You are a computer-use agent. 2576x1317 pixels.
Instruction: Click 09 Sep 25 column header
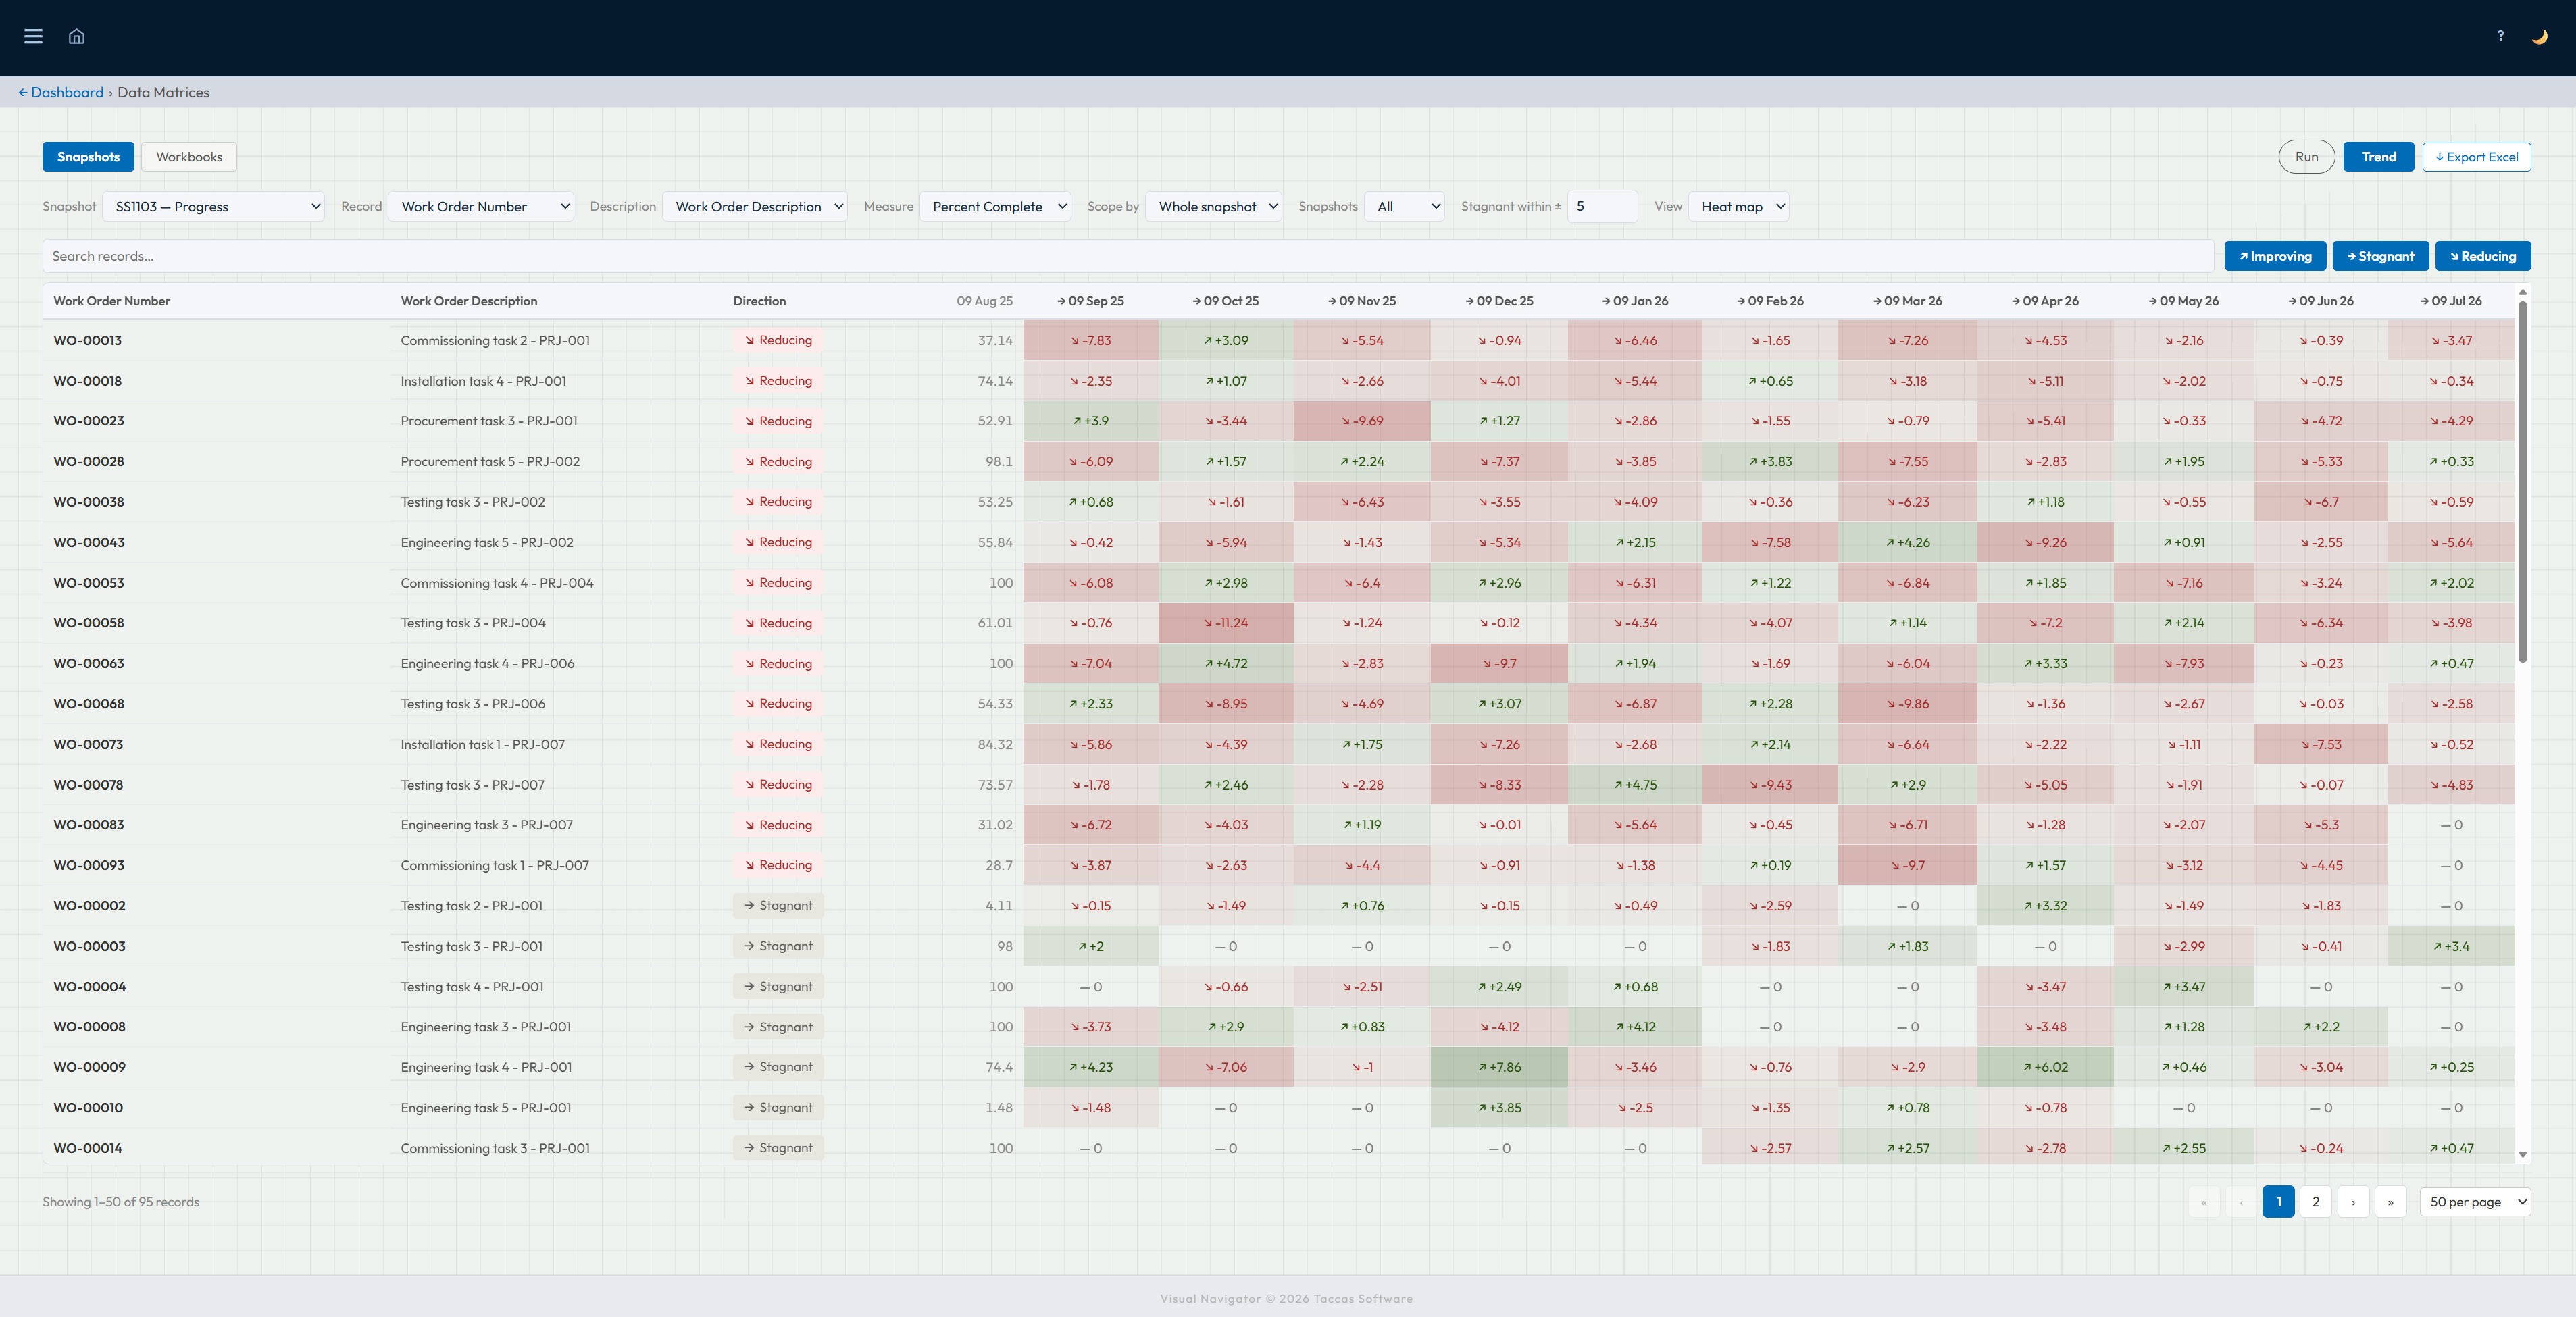click(1090, 301)
